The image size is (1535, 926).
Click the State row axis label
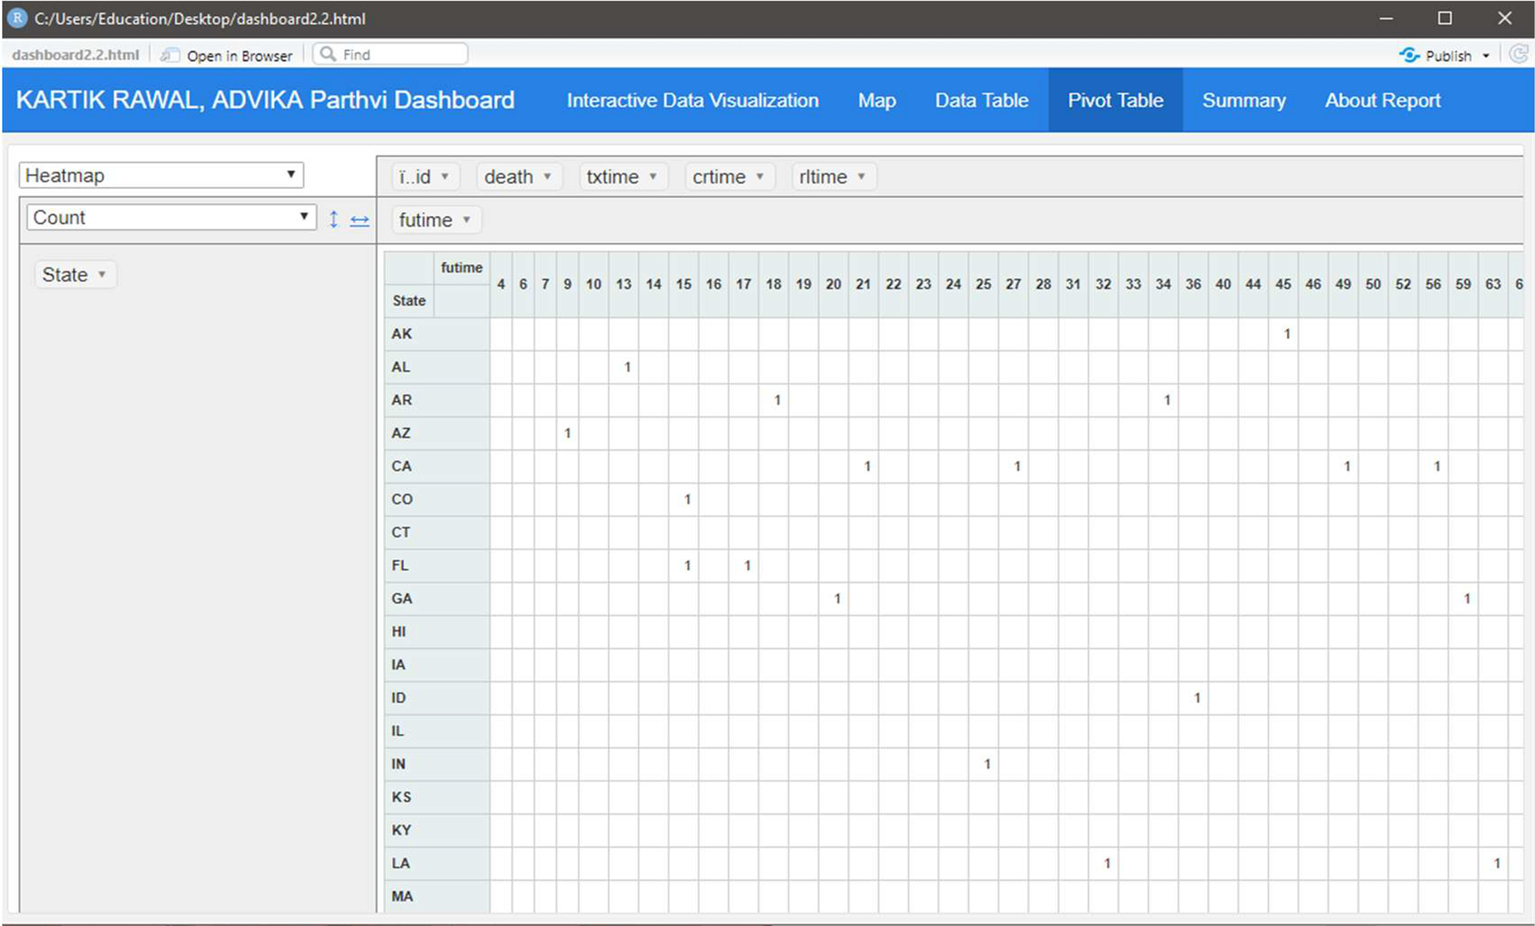(x=409, y=300)
